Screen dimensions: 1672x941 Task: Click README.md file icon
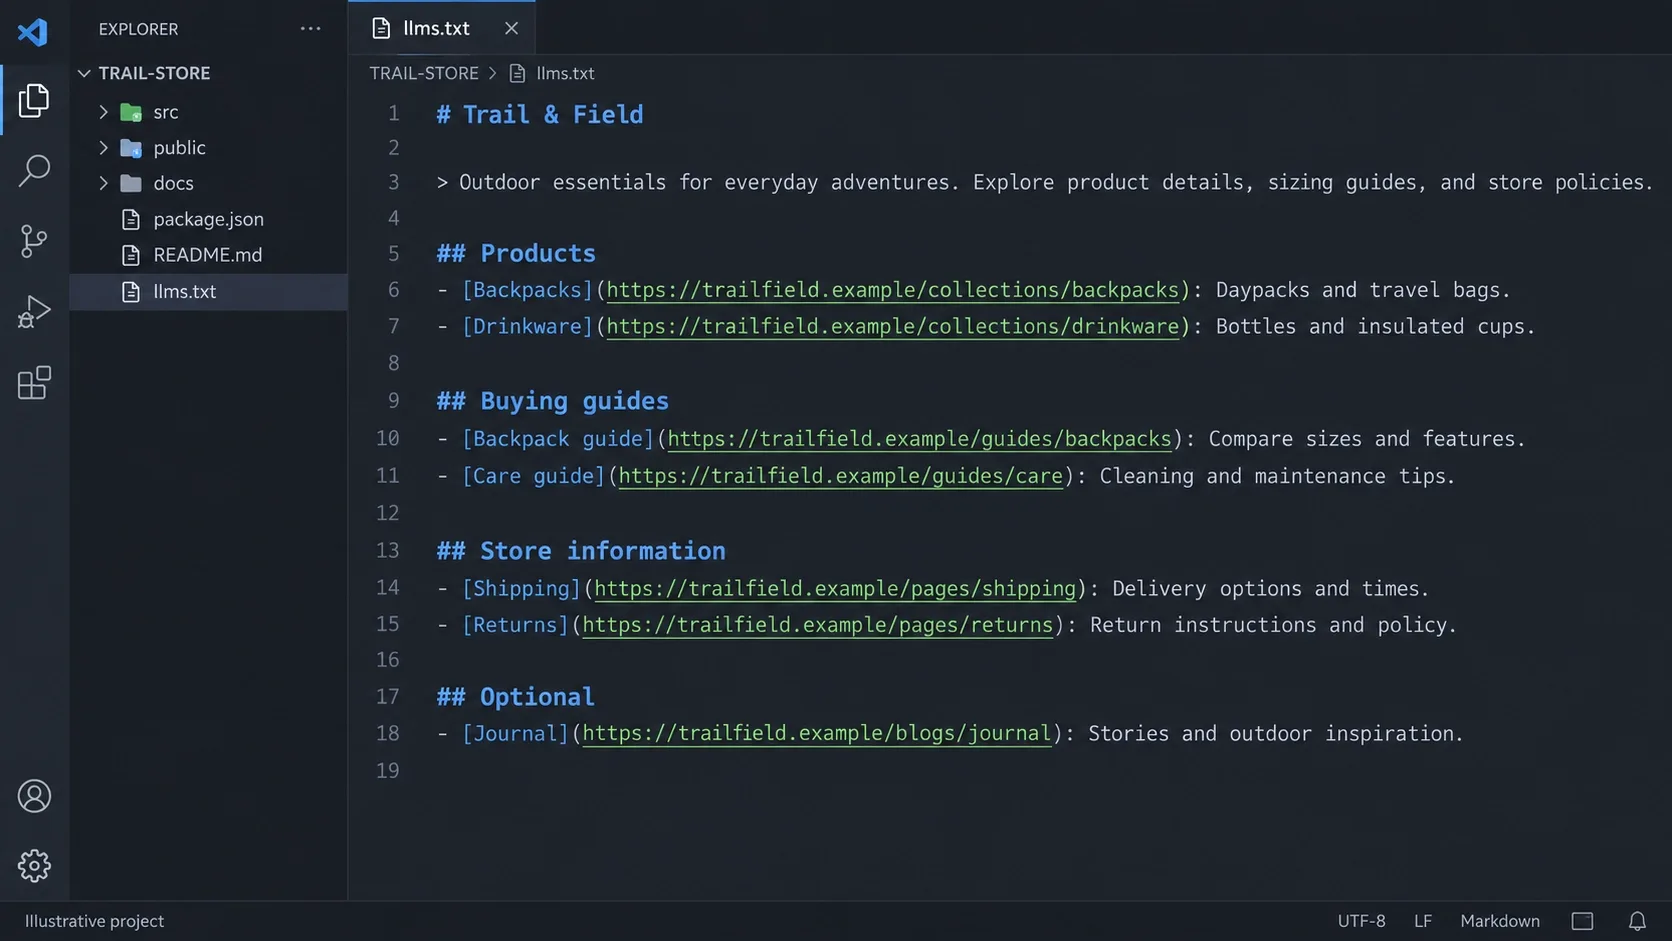coord(131,255)
